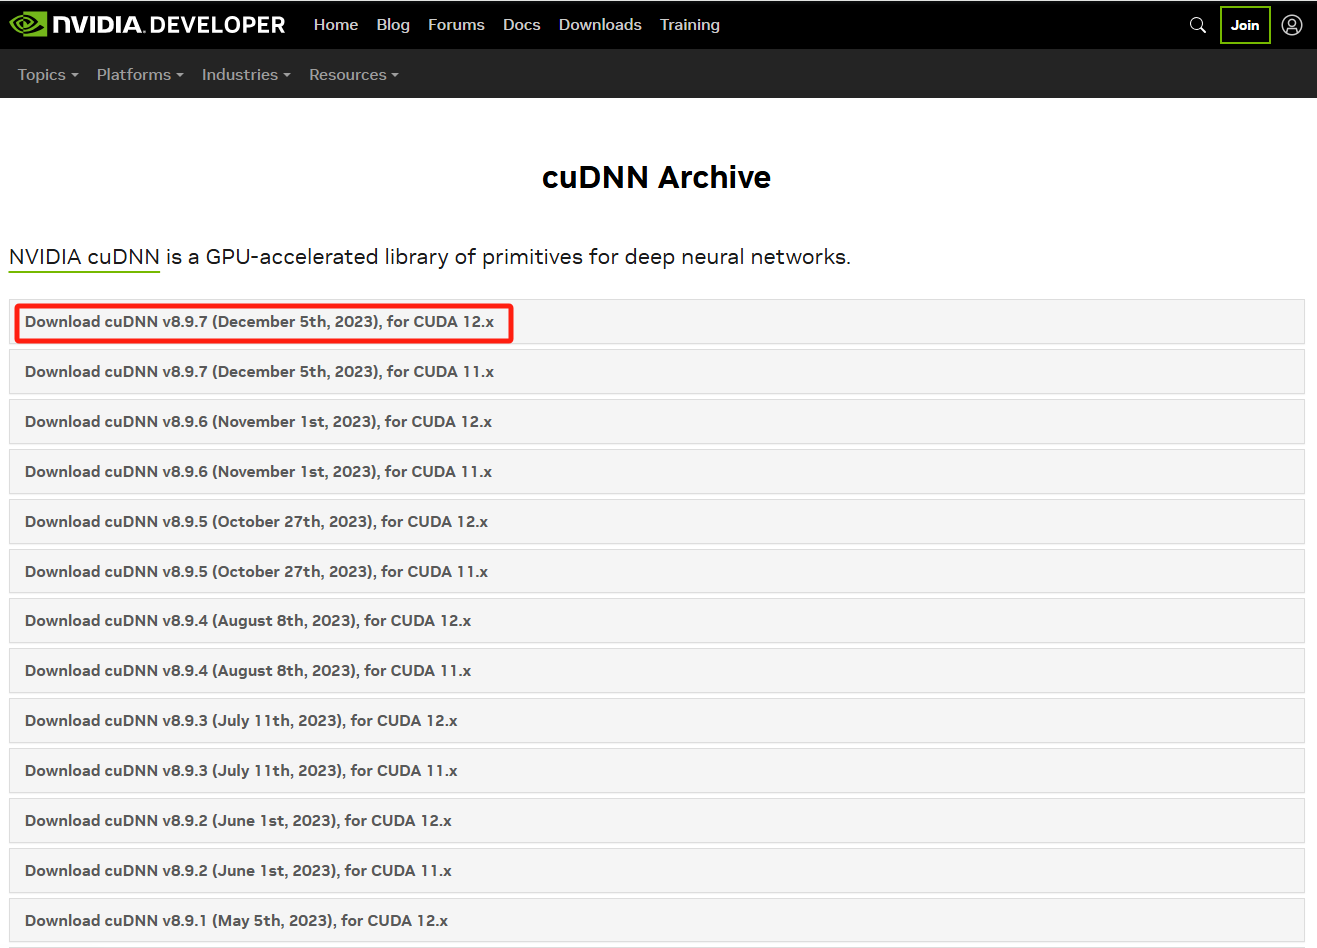Screen dimensions: 1317x948
Task: Expand cuDNN v8.9.5 for CUDA 12.x
Action: coord(657,522)
